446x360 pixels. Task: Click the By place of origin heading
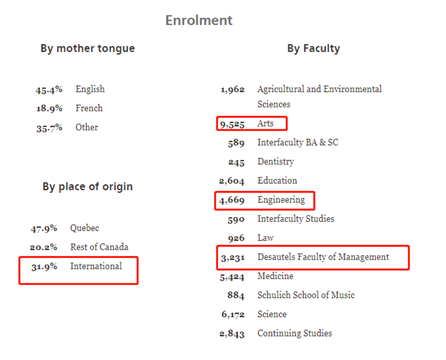pyautogui.click(x=87, y=186)
